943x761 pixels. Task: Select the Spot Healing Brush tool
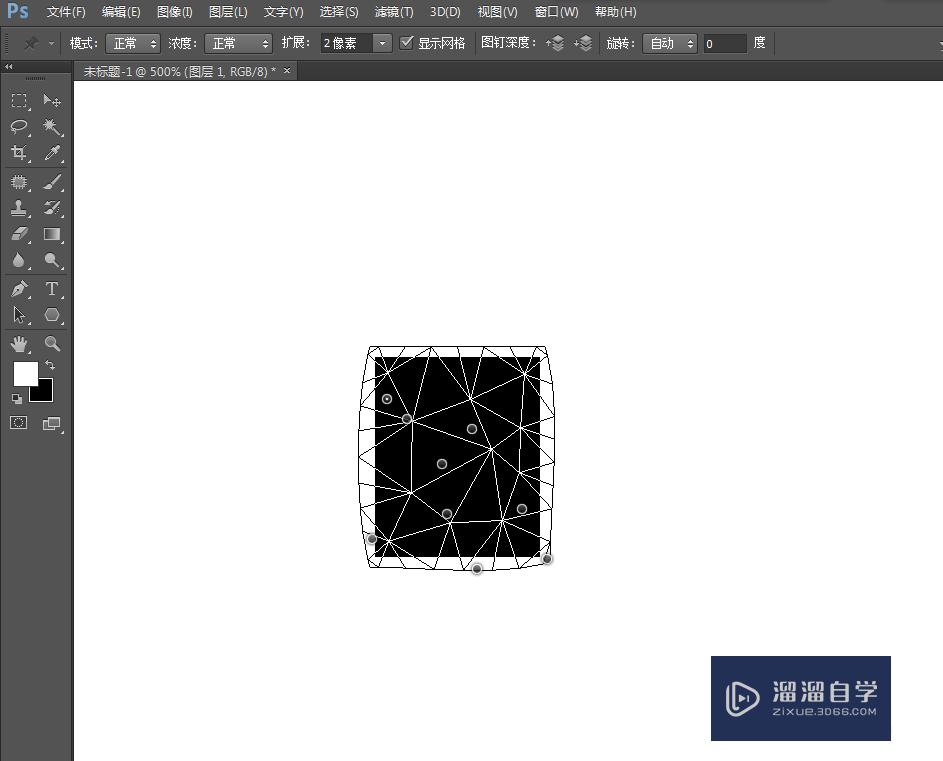tap(19, 182)
